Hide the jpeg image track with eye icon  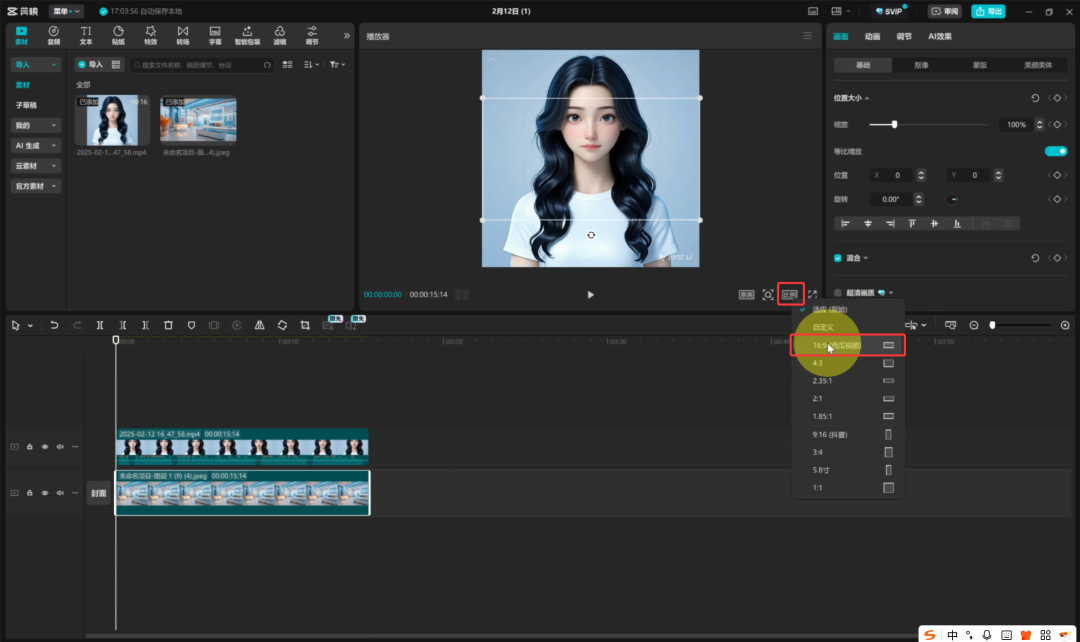click(45, 493)
